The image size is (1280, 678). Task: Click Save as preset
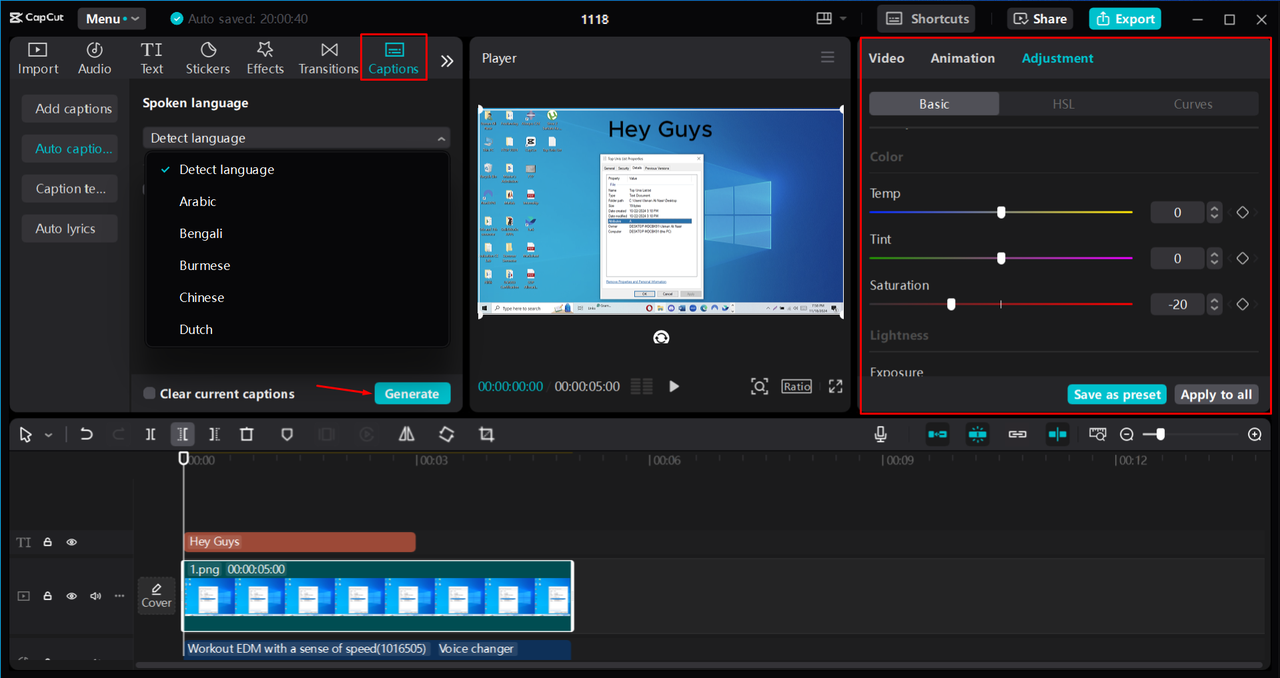tap(1117, 394)
